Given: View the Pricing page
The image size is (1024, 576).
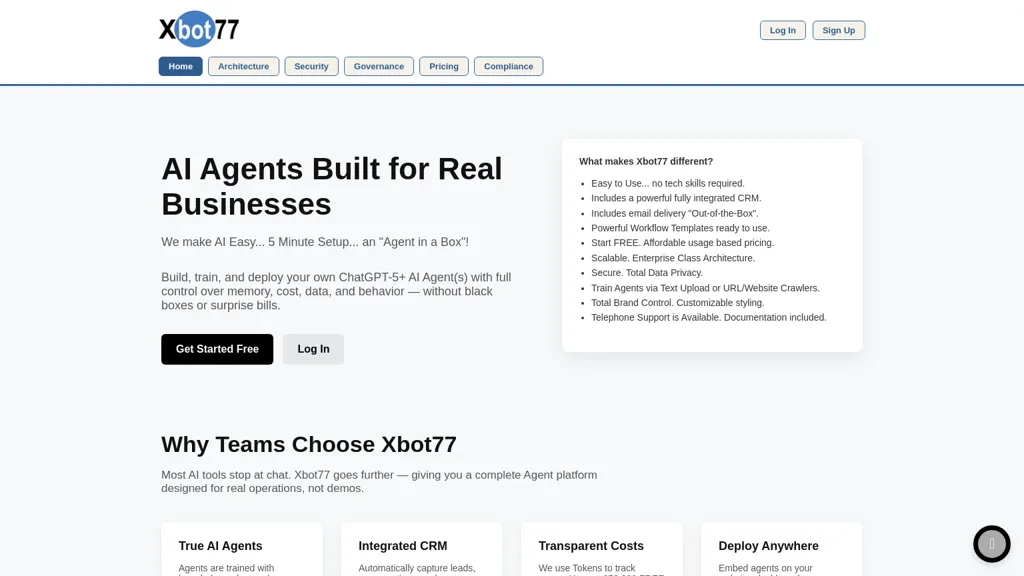Looking at the screenshot, I should pos(444,66).
